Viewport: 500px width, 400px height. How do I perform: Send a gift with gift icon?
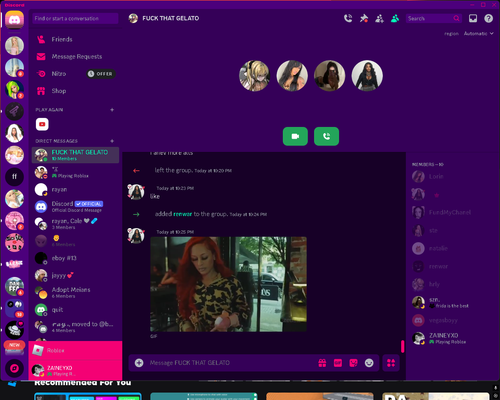coord(322,363)
